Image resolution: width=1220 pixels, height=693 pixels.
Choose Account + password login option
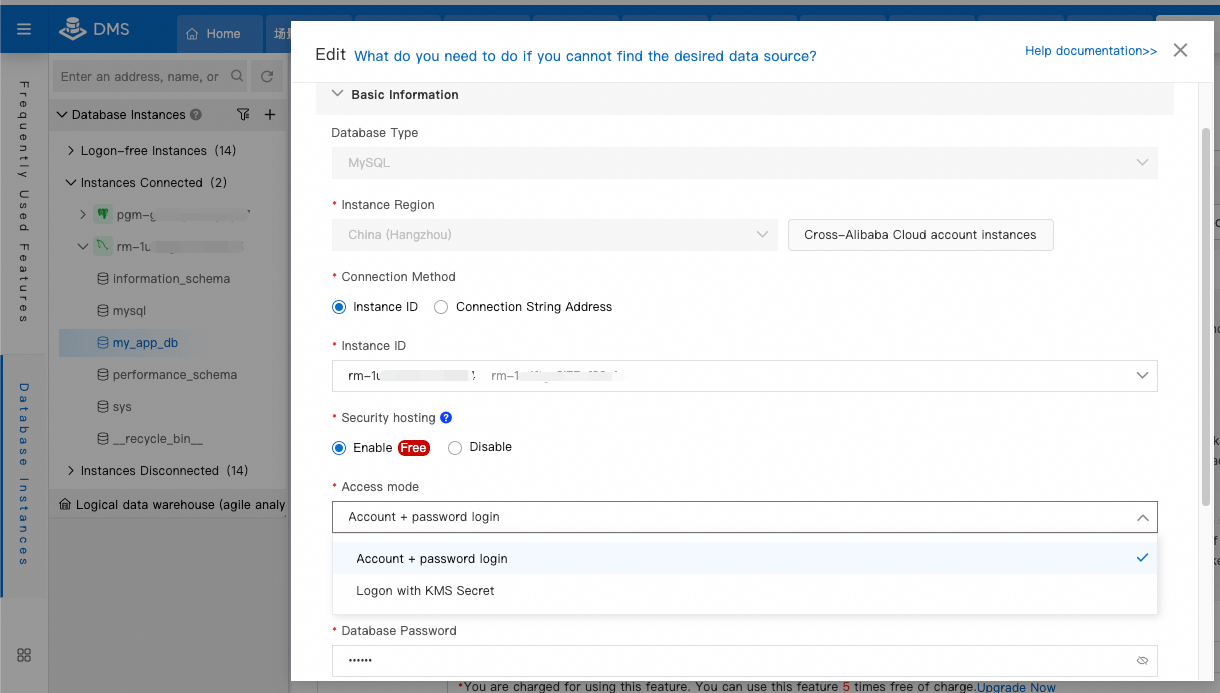tap(745, 559)
